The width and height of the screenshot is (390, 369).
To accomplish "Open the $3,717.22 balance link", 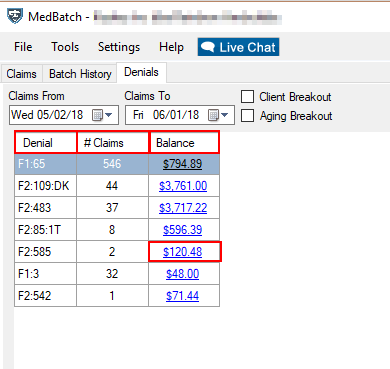I will tap(183, 208).
